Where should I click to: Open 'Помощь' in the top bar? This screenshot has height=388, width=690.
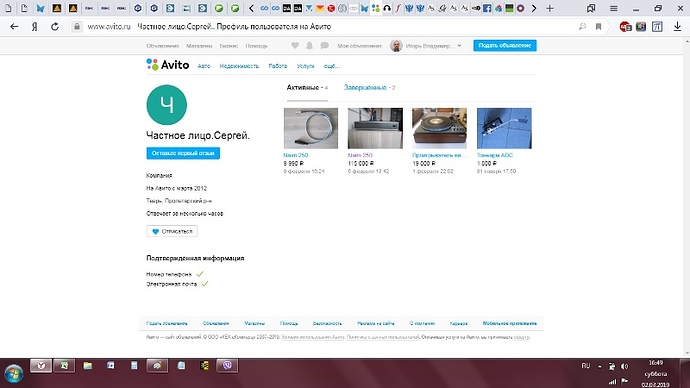pyautogui.click(x=256, y=46)
